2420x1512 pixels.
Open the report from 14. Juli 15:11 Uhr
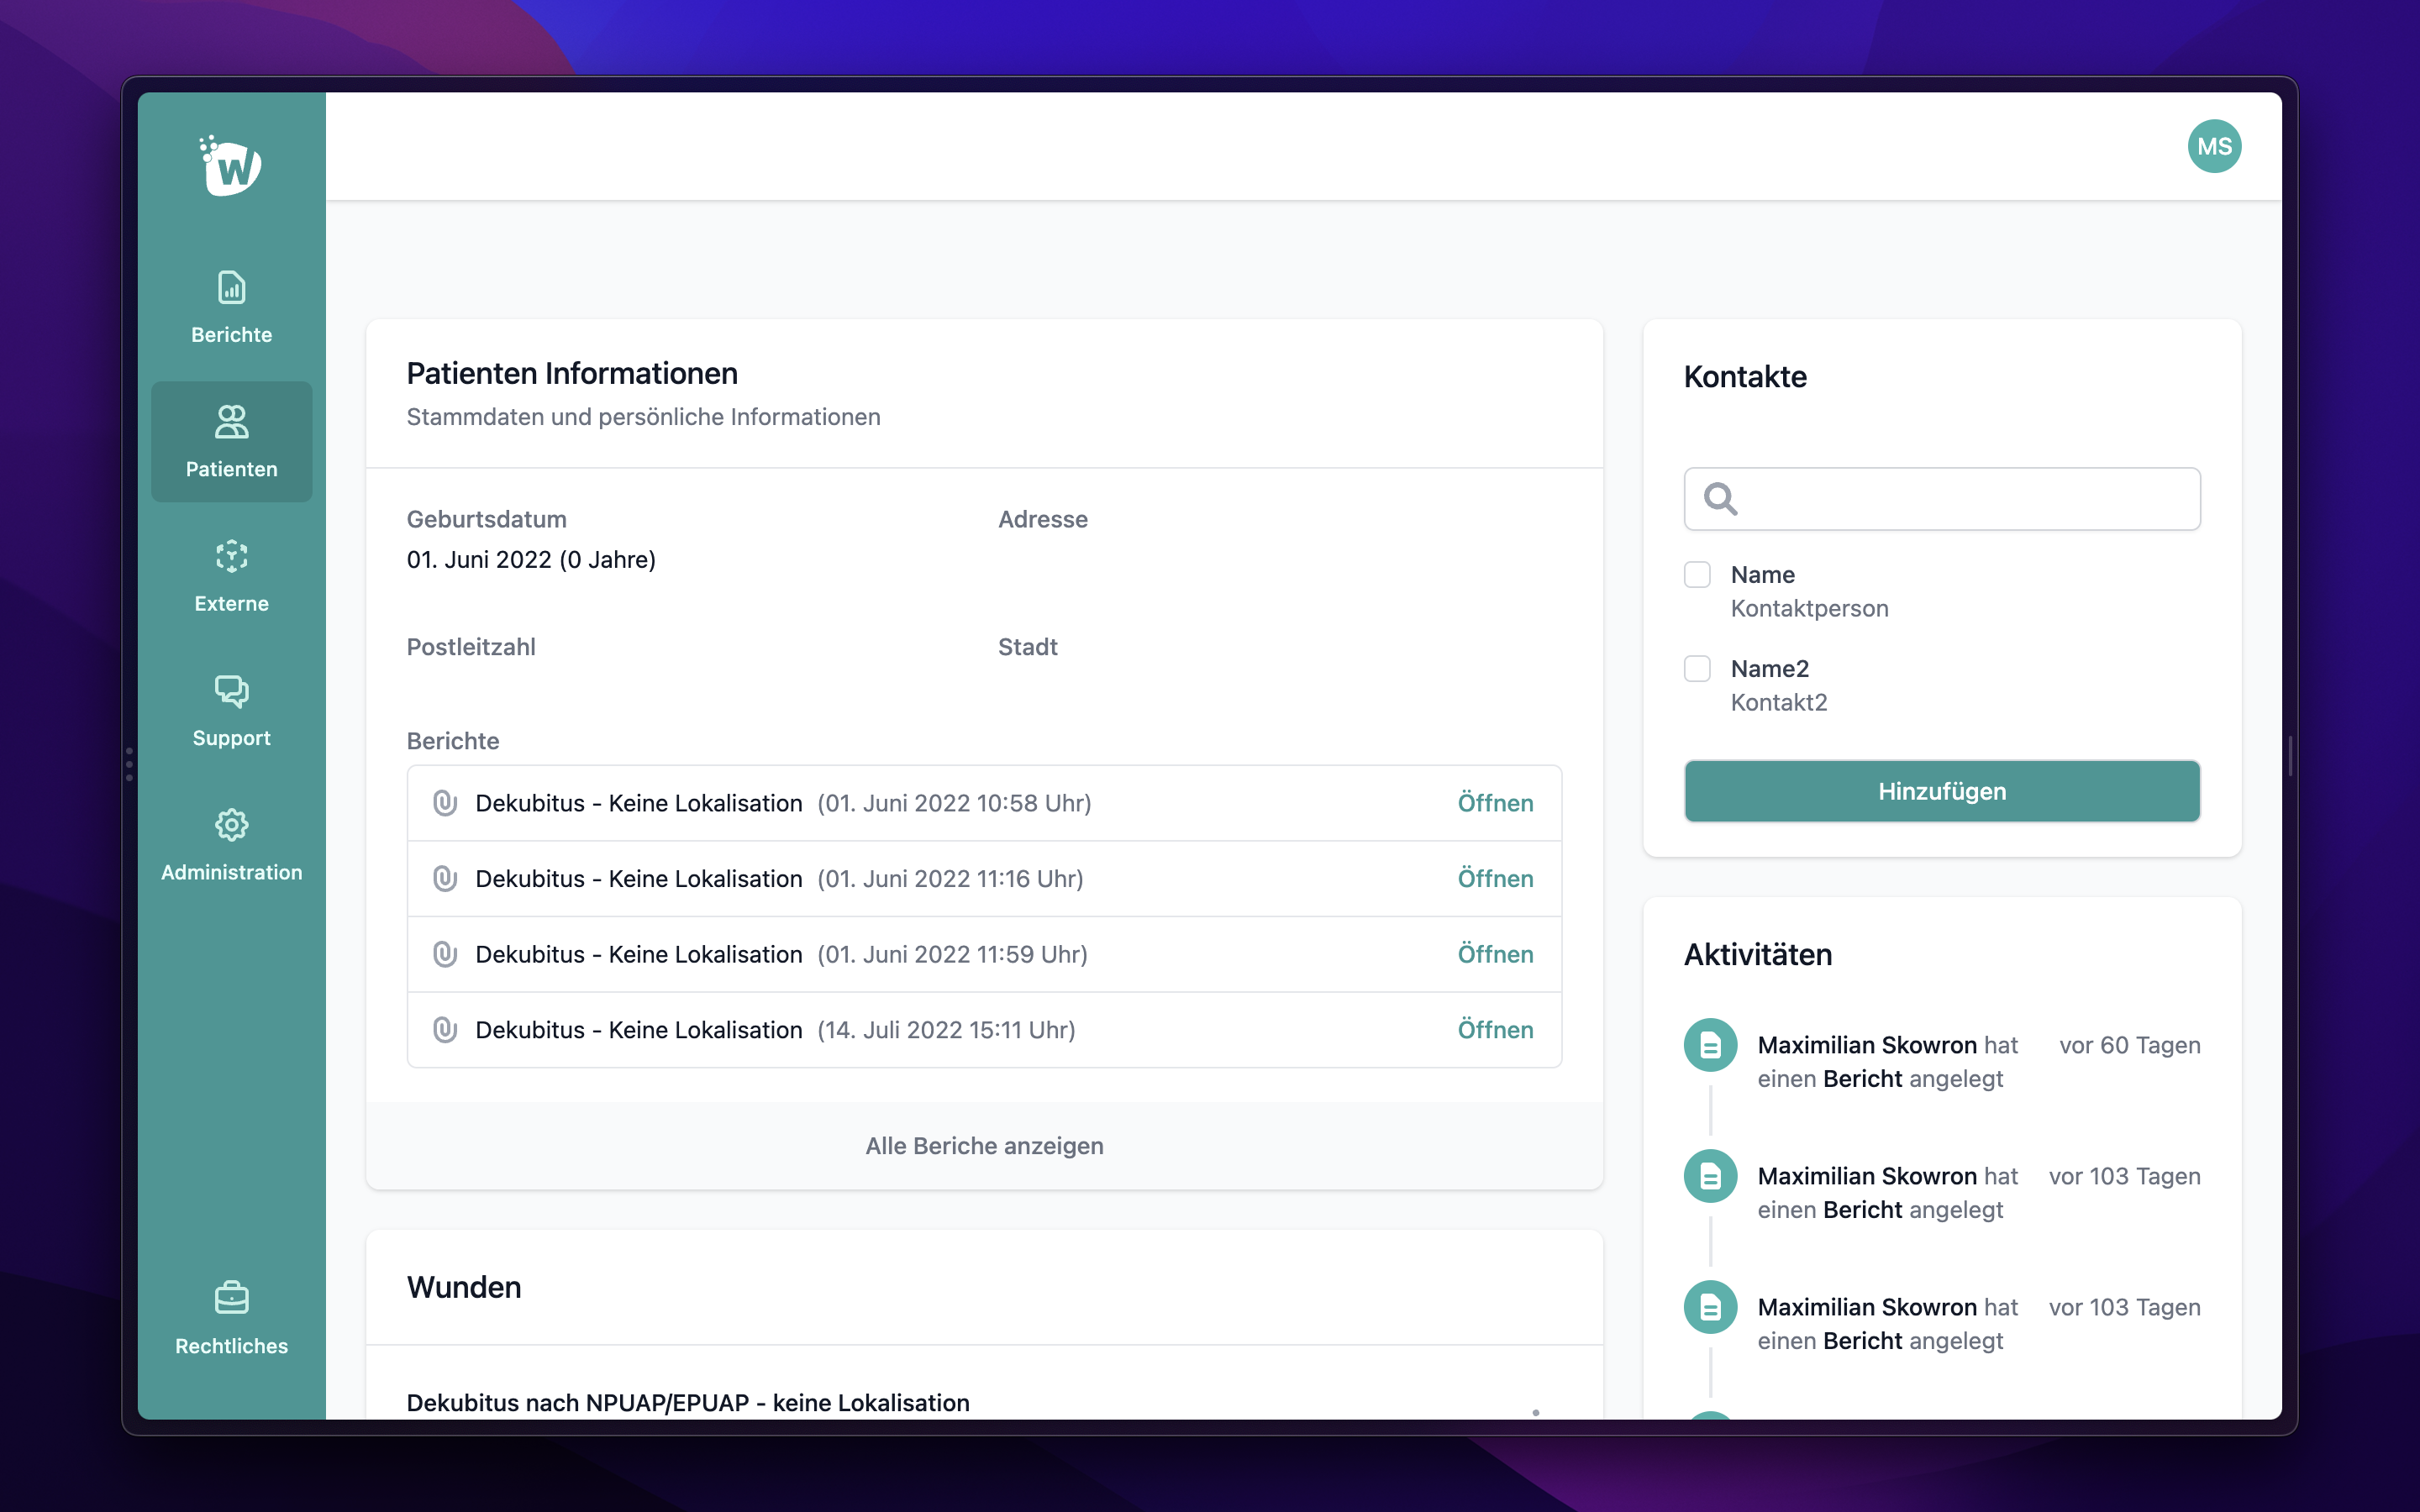point(1495,1030)
